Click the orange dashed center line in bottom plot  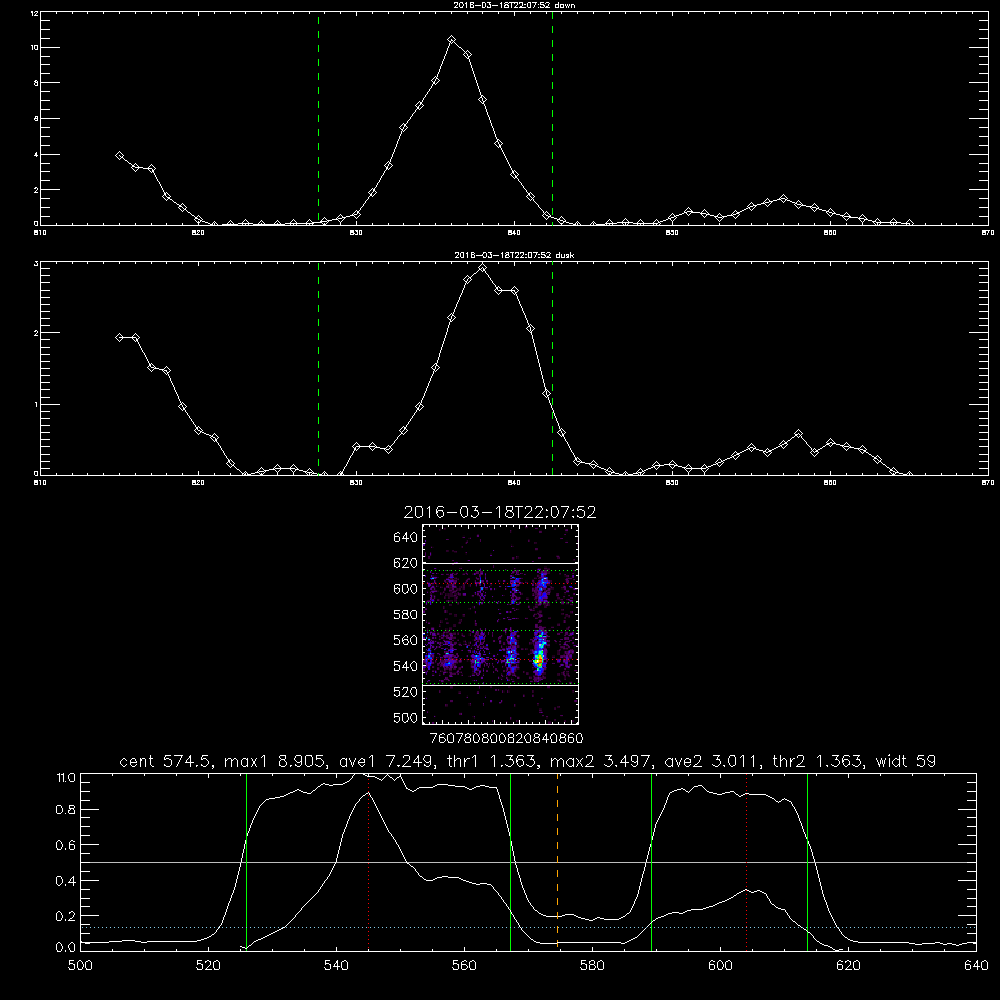(x=557, y=862)
